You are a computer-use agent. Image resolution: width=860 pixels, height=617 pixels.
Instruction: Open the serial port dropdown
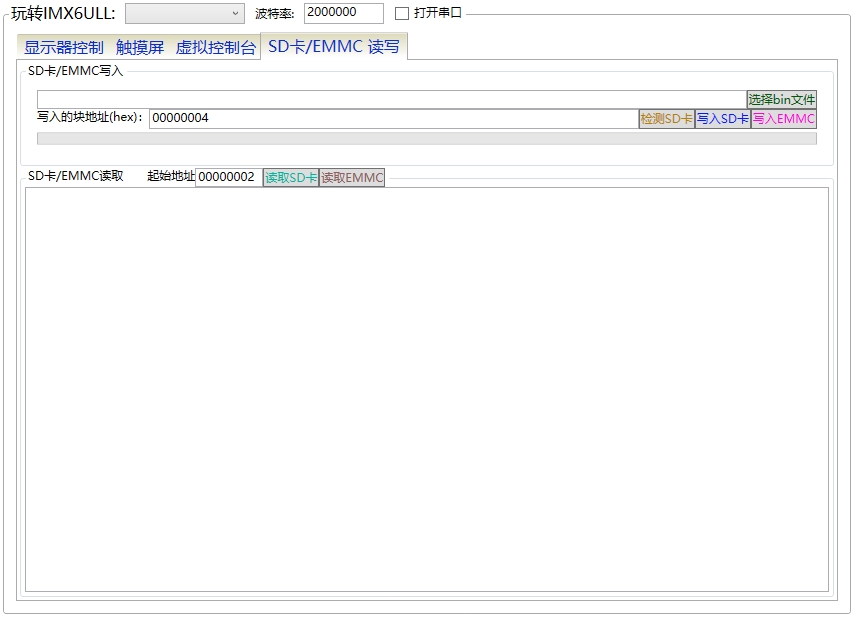pyautogui.click(x=185, y=14)
